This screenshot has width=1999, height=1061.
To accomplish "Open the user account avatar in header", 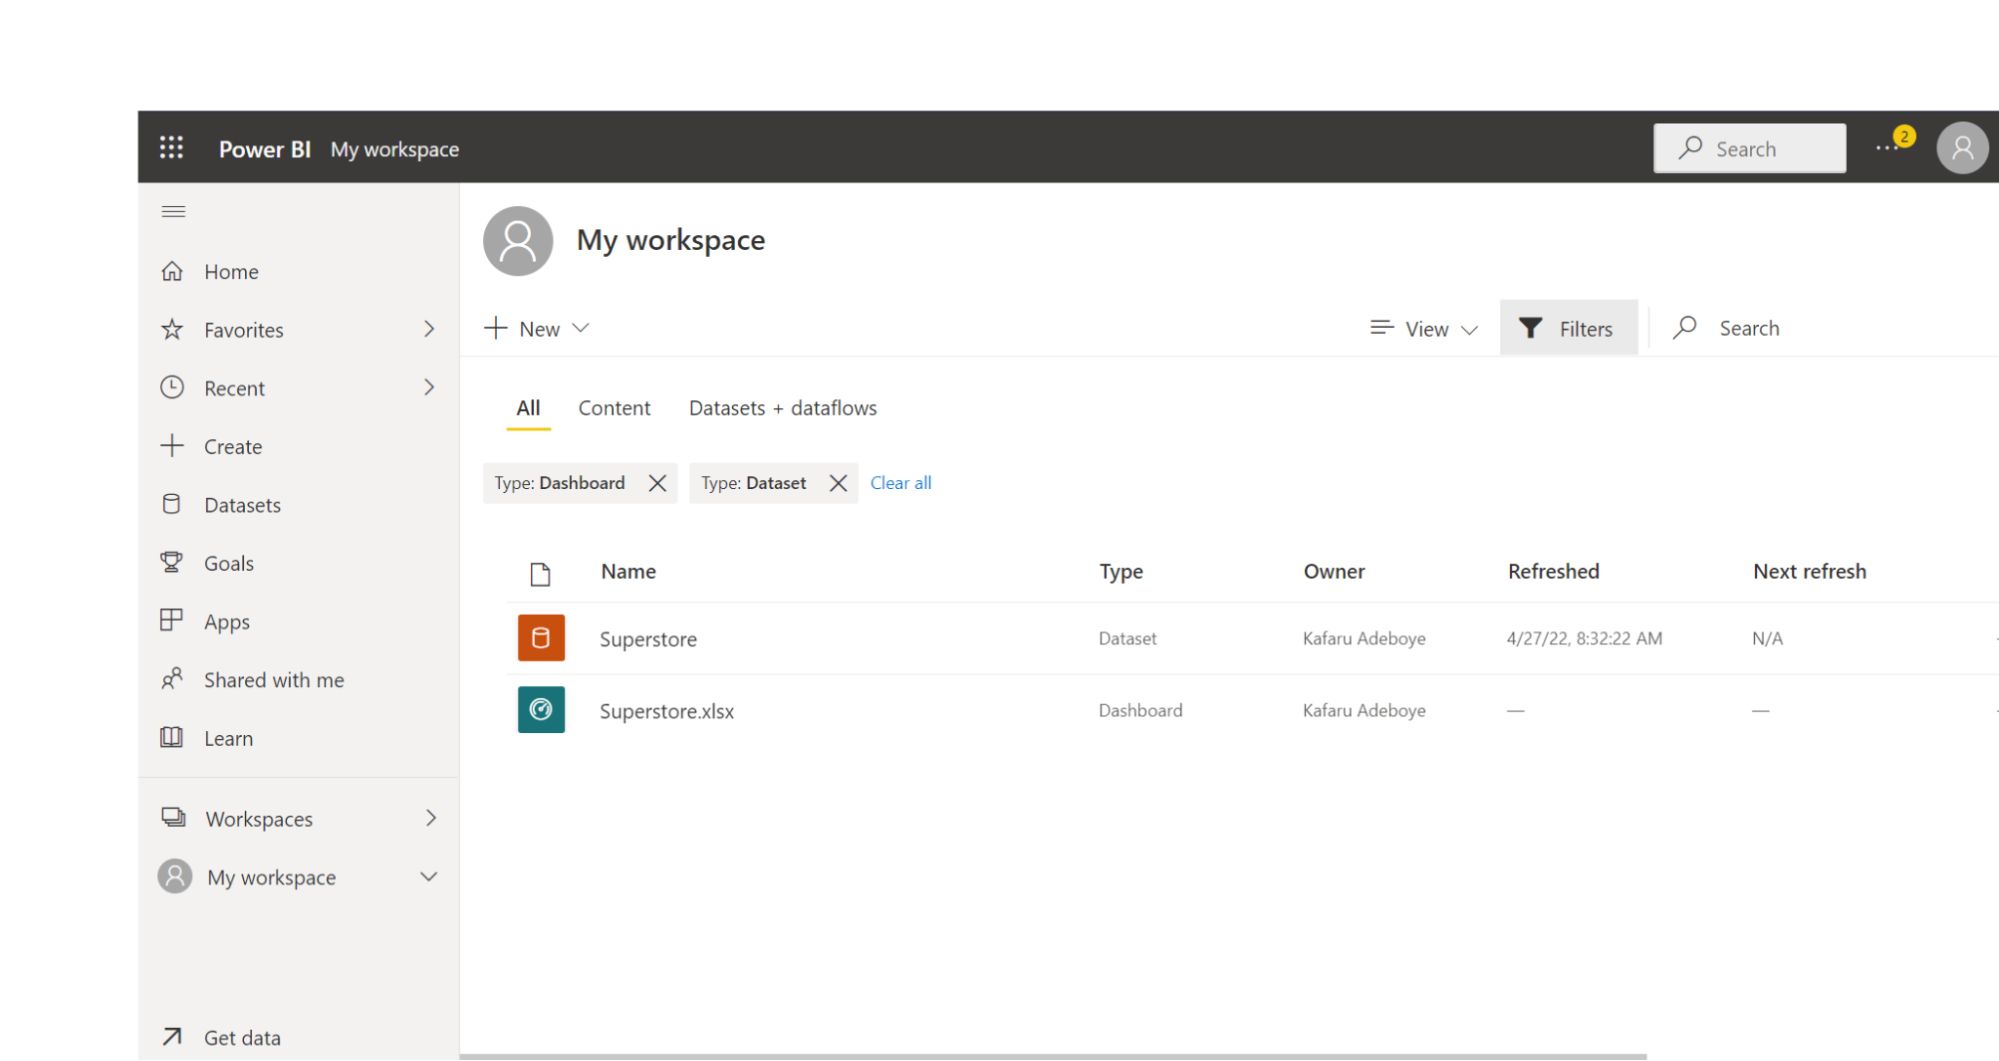I will [1963, 148].
